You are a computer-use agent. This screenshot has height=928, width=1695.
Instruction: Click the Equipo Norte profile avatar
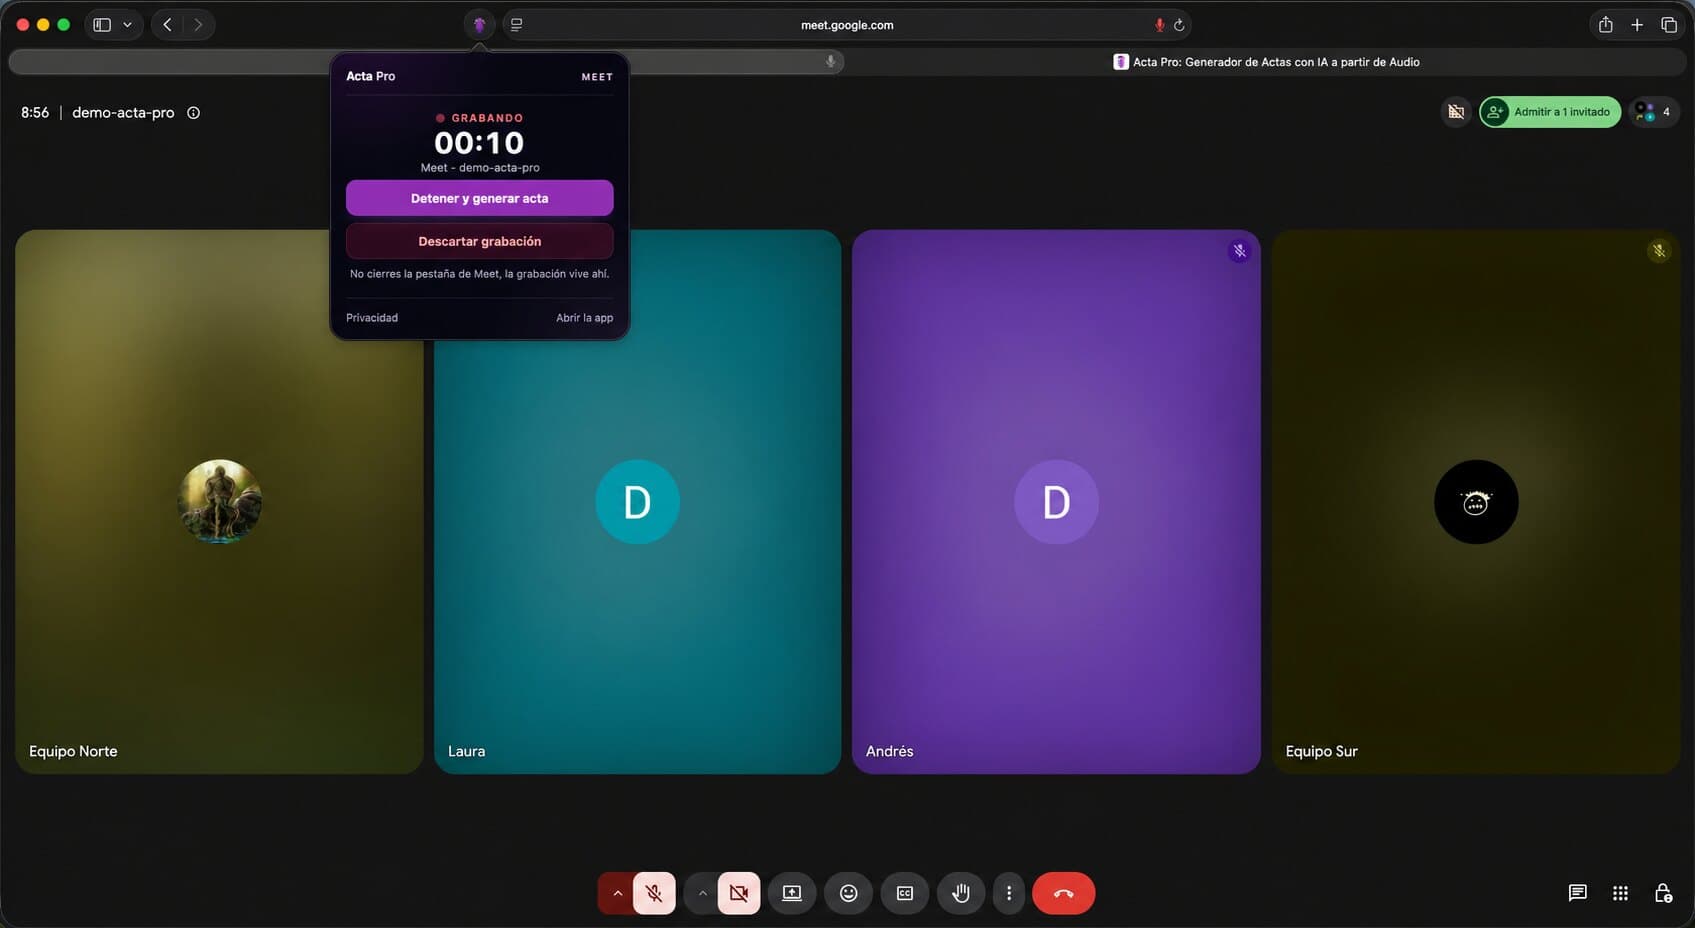tap(219, 502)
